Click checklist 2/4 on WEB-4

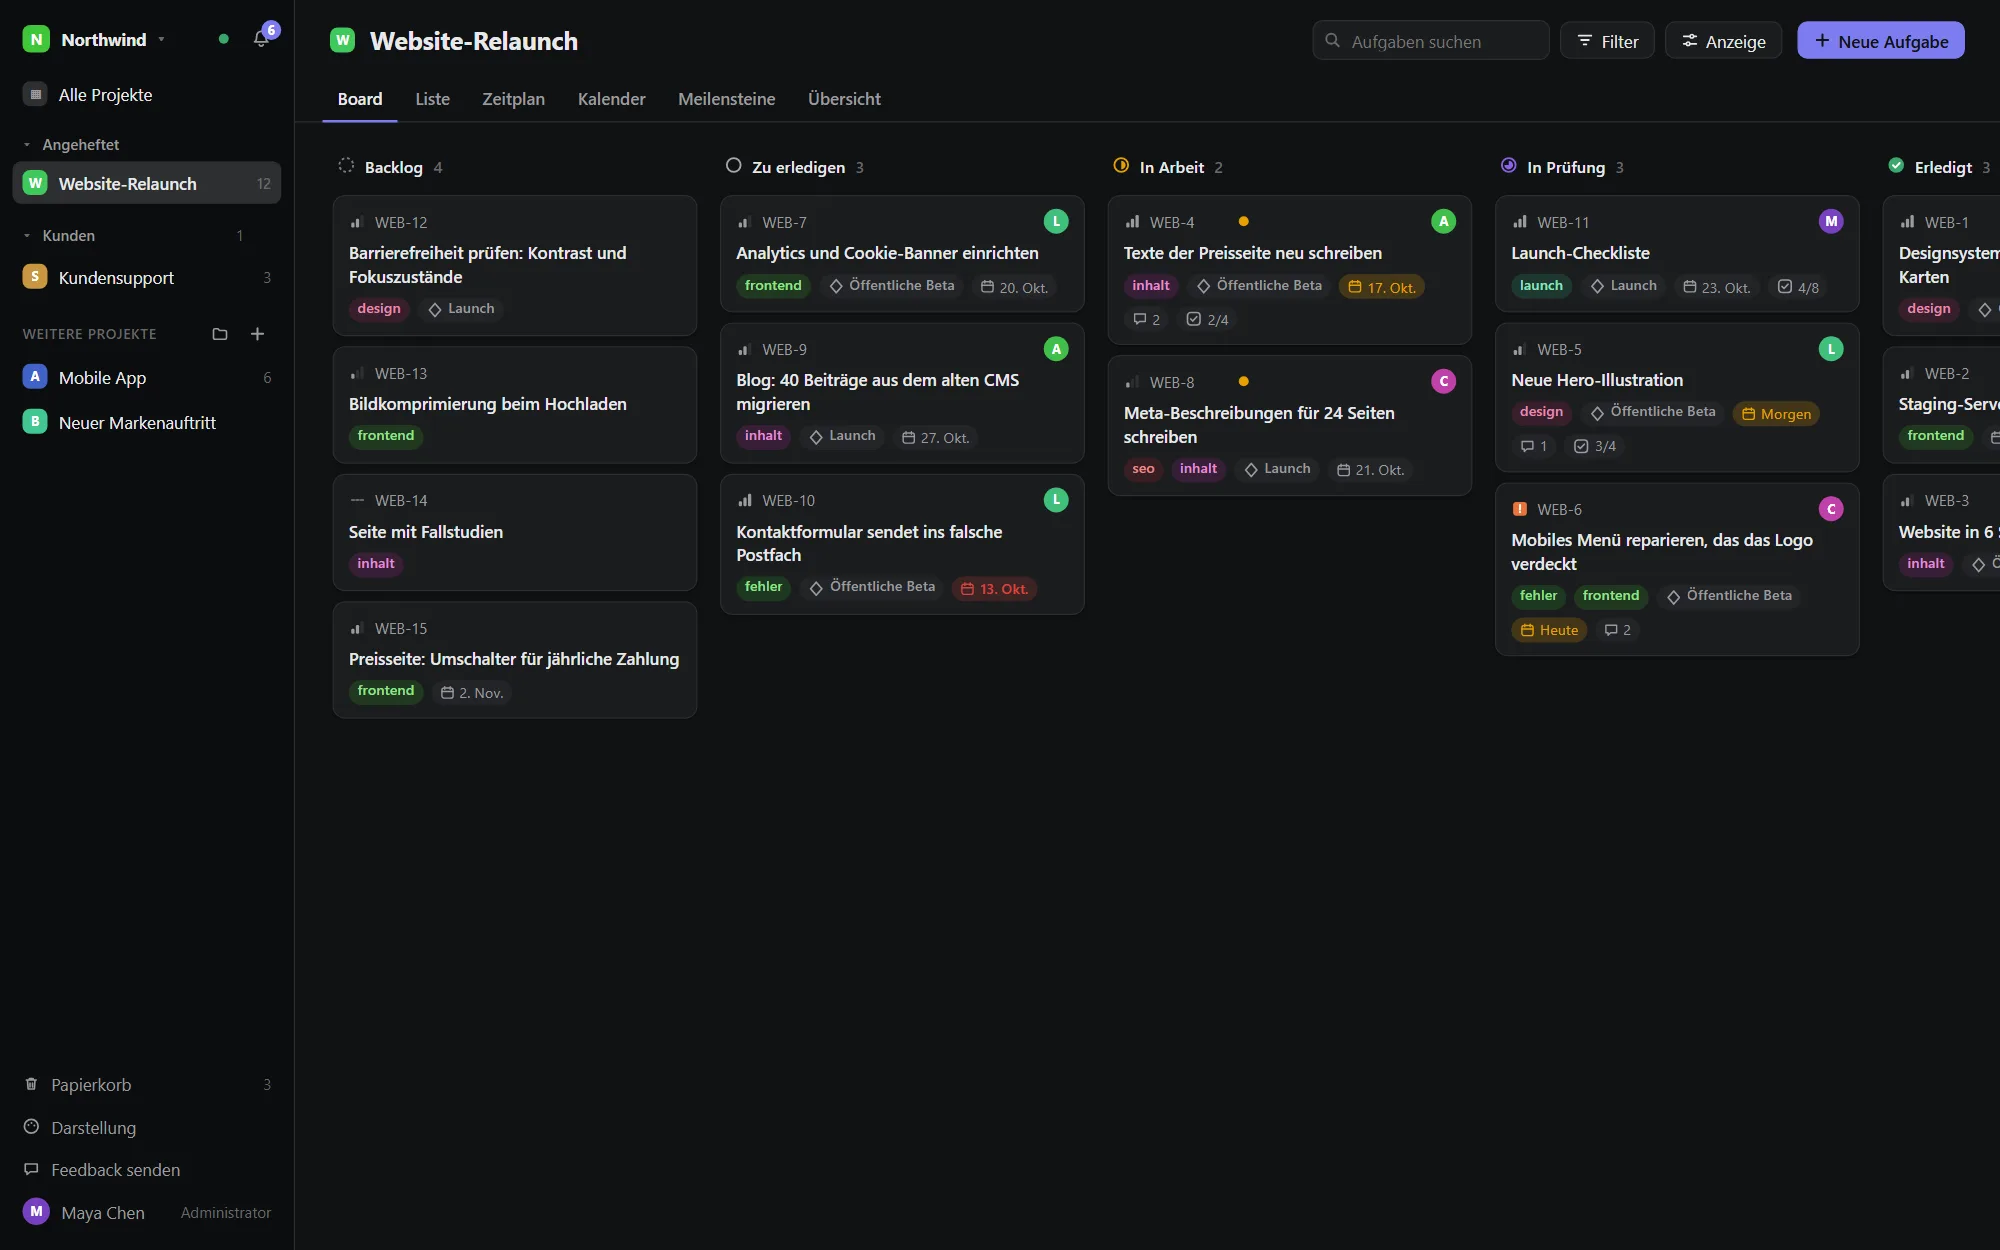coord(1207,319)
